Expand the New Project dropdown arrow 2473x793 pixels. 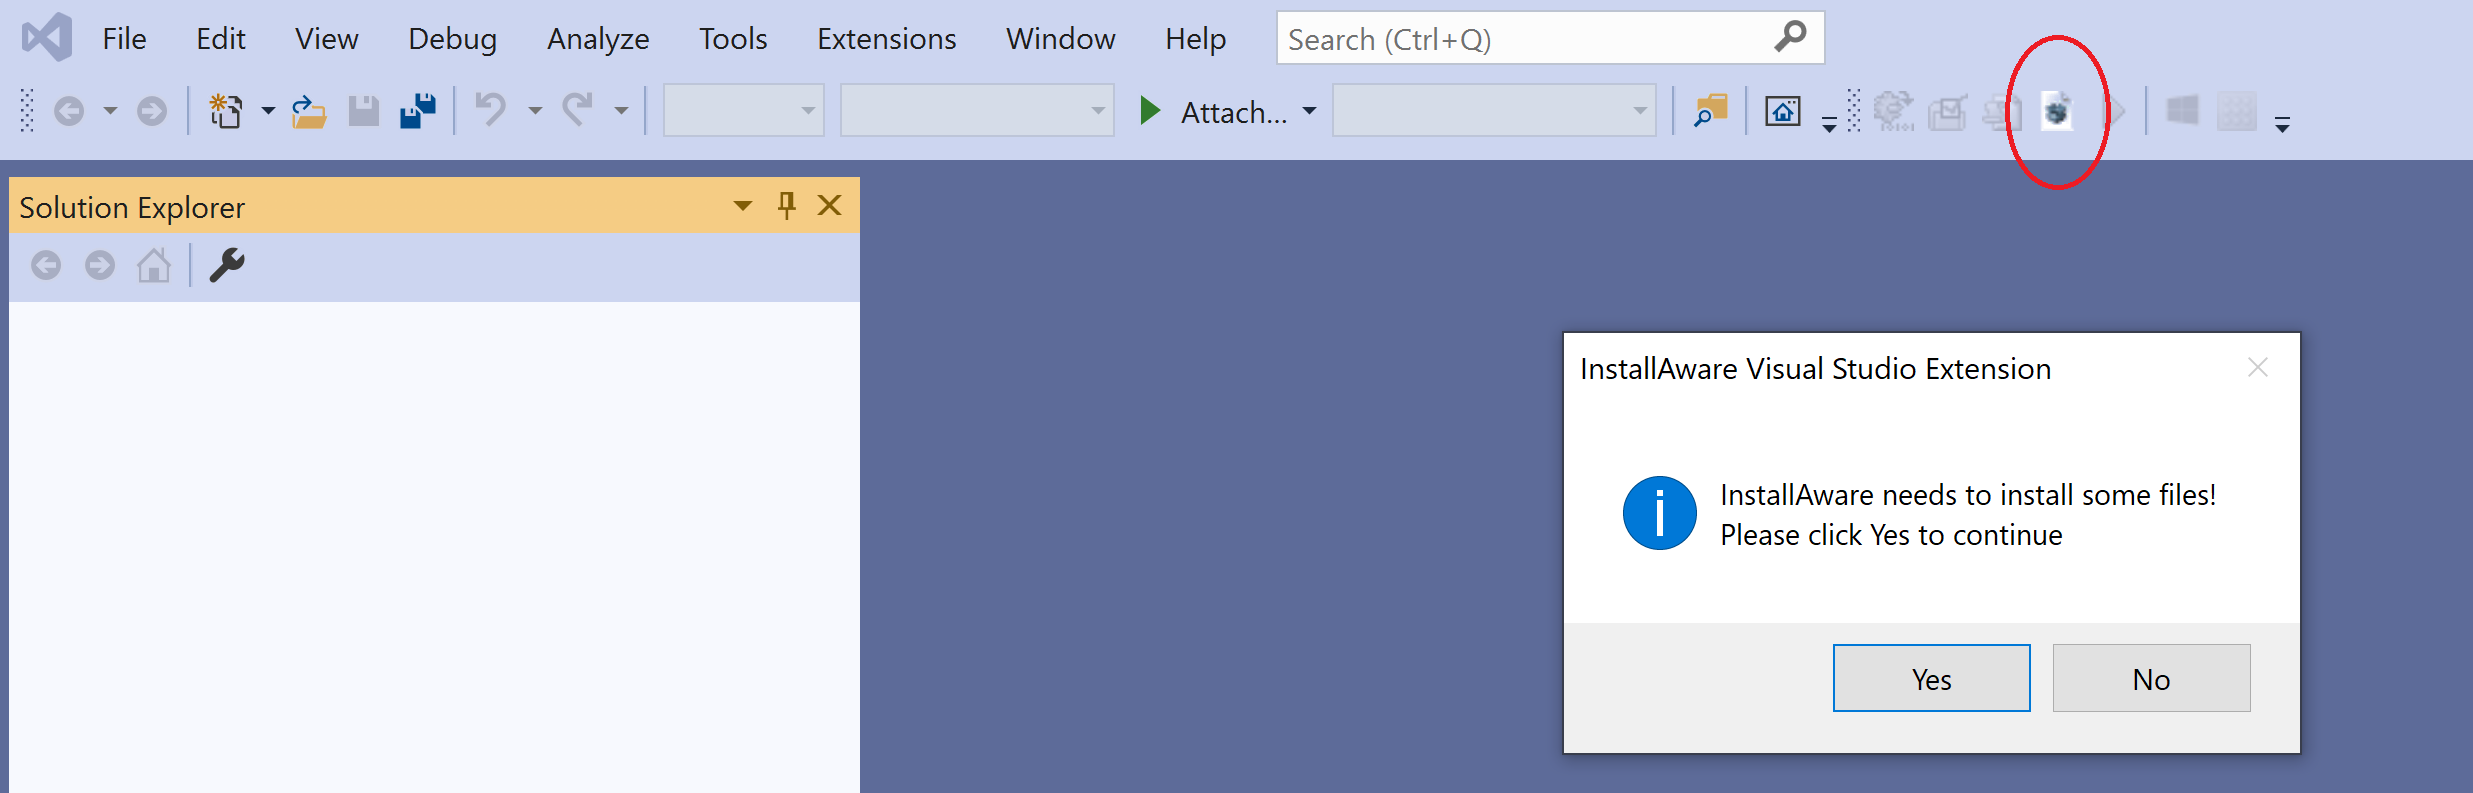click(268, 111)
